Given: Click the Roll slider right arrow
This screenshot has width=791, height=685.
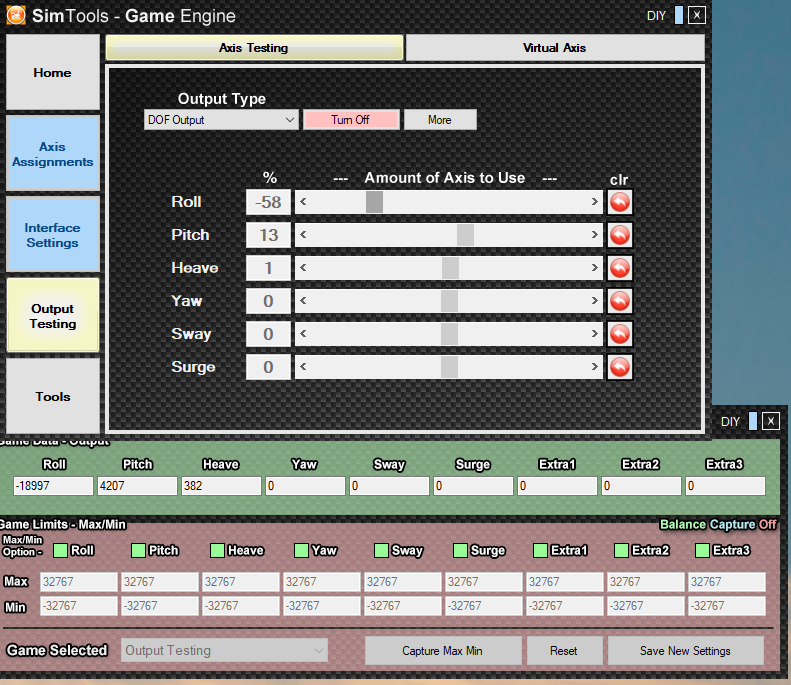Looking at the screenshot, I should [x=594, y=202].
